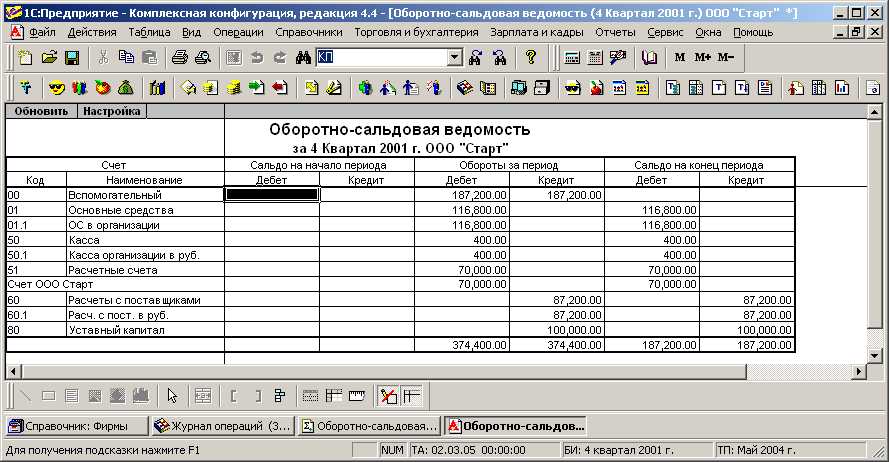Open the Торговля и бухгалтерия menu
The image size is (889, 462).
pyautogui.click(x=417, y=32)
